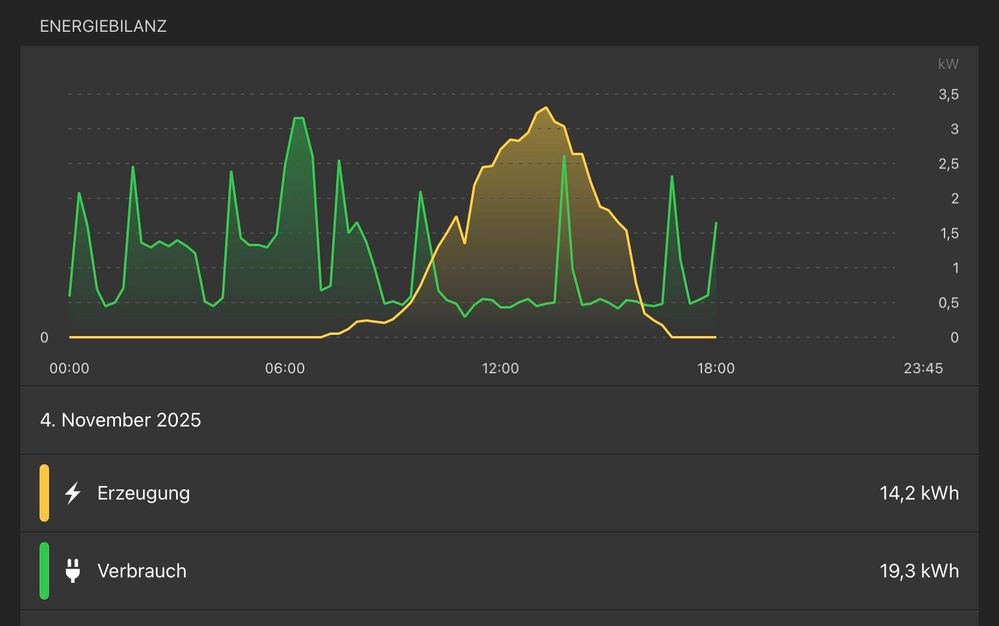Click the lightning bolt icon beside Erzeugung
This screenshot has height=626, width=999.
(x=72, y=493)
